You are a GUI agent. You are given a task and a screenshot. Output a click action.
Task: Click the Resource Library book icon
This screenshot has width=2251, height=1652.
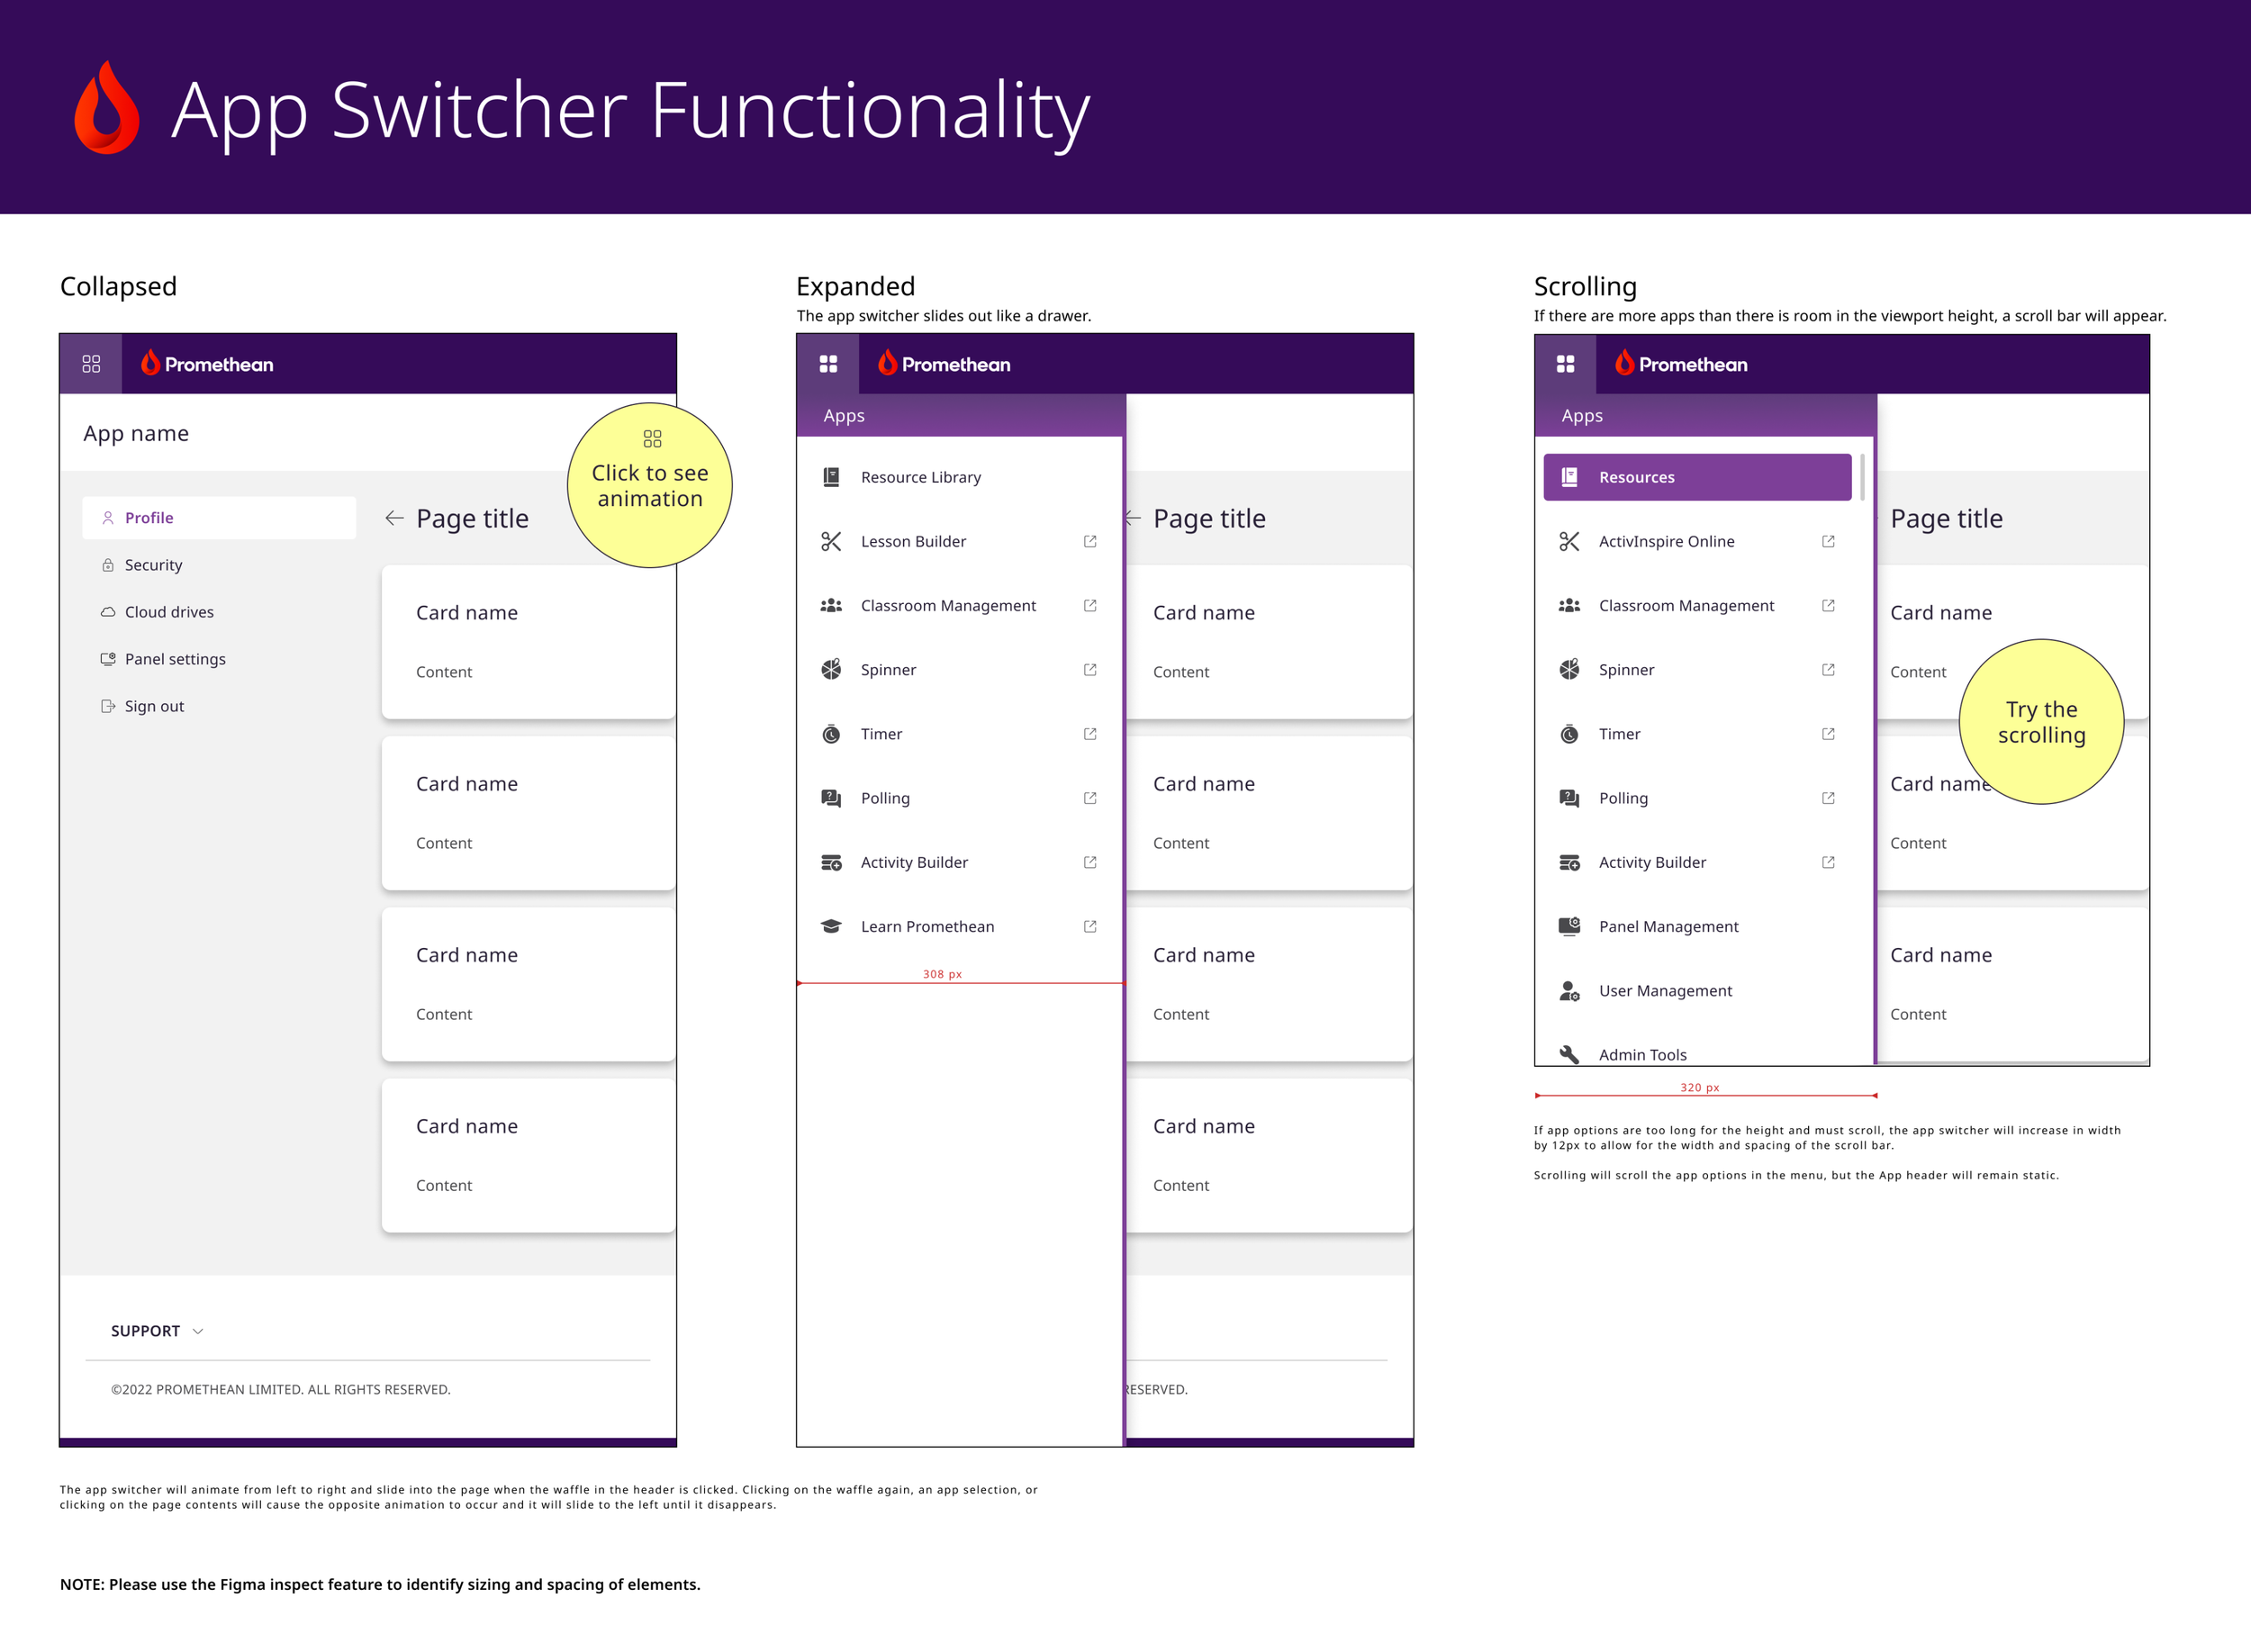[x=831, y=477]
